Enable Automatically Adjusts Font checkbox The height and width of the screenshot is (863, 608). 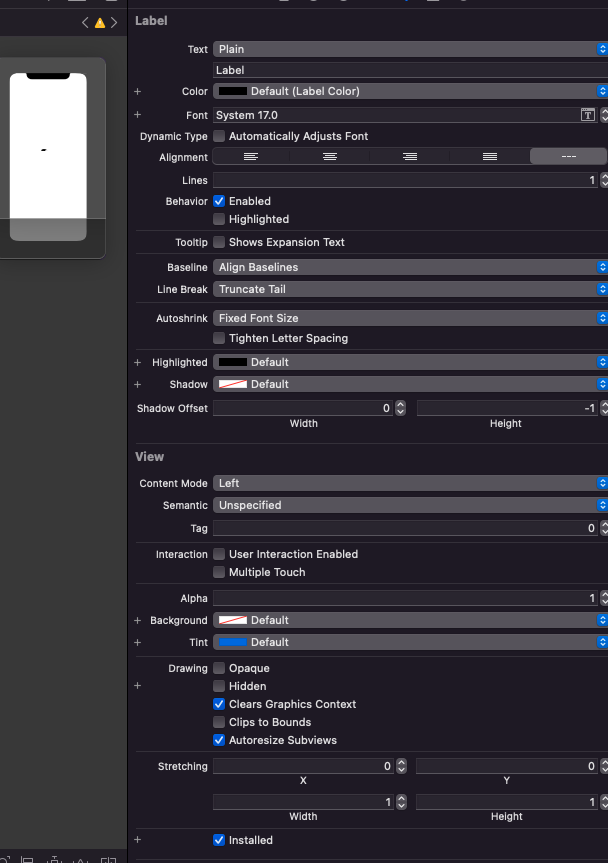(219, 136)
